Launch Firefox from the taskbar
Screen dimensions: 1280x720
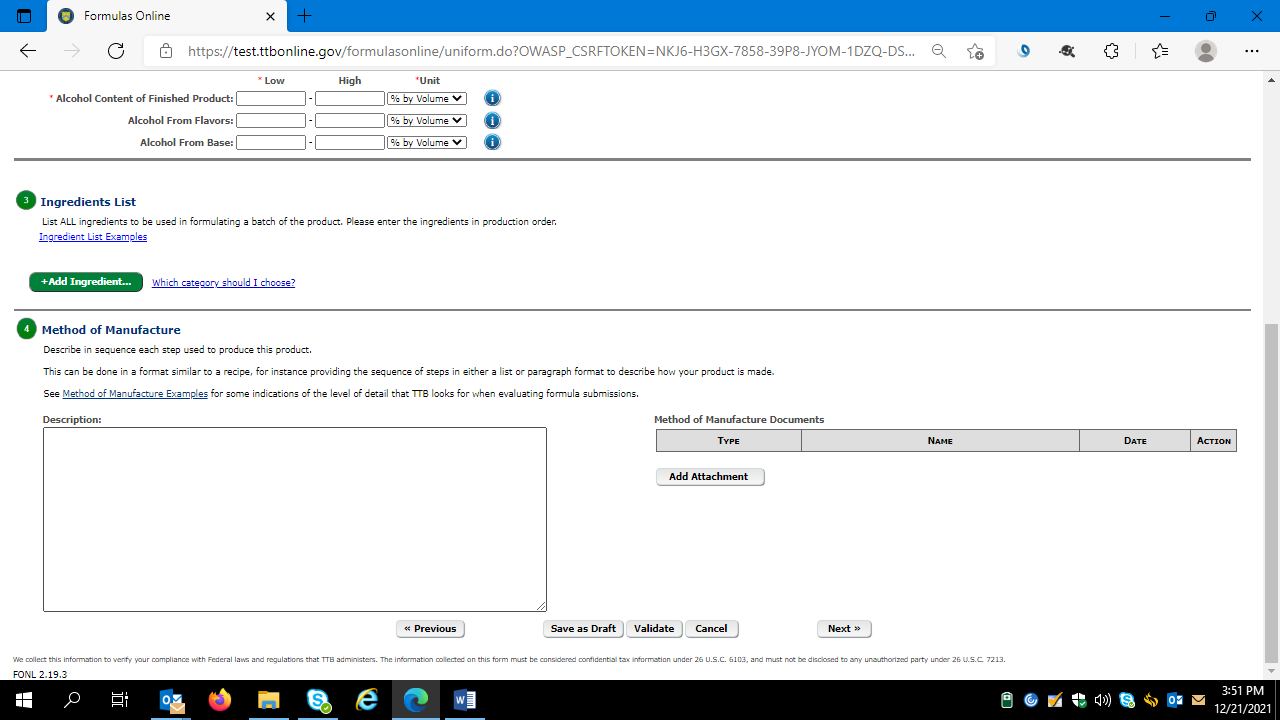click(x=220, y=700)
